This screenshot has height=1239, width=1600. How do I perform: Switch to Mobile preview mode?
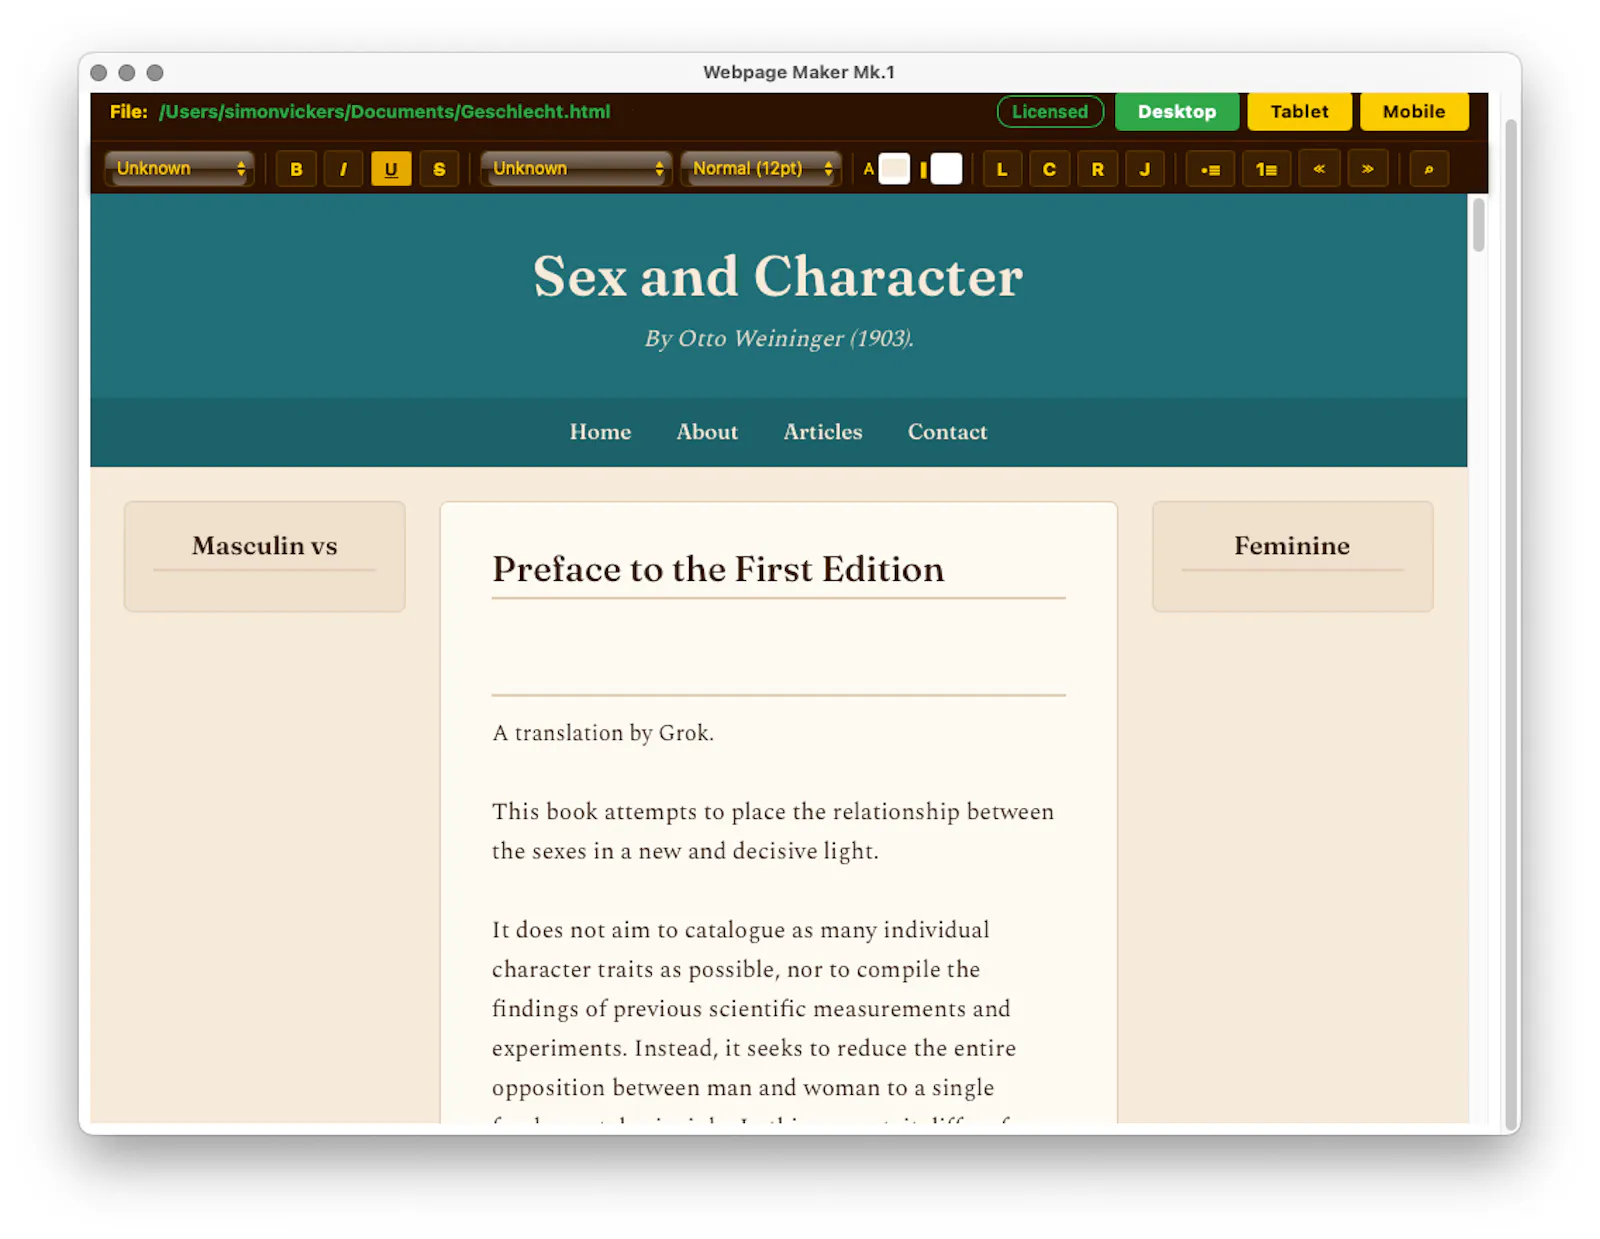pyautogui.click(x=1414, y=112)
